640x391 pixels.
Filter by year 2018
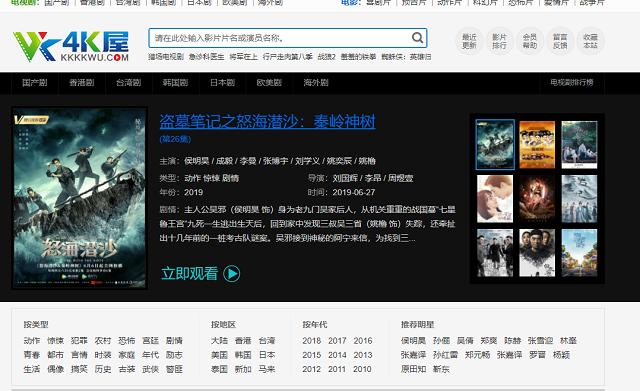point(312,341)
